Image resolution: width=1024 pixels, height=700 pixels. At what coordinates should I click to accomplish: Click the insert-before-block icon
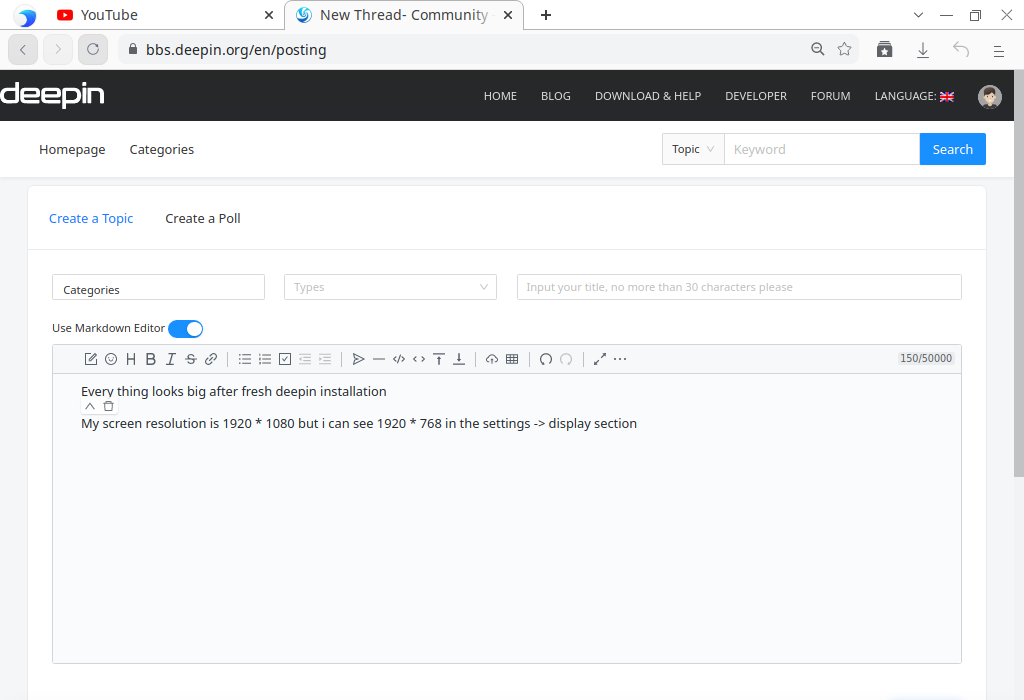pyautogui.click(x=439, y=359)
